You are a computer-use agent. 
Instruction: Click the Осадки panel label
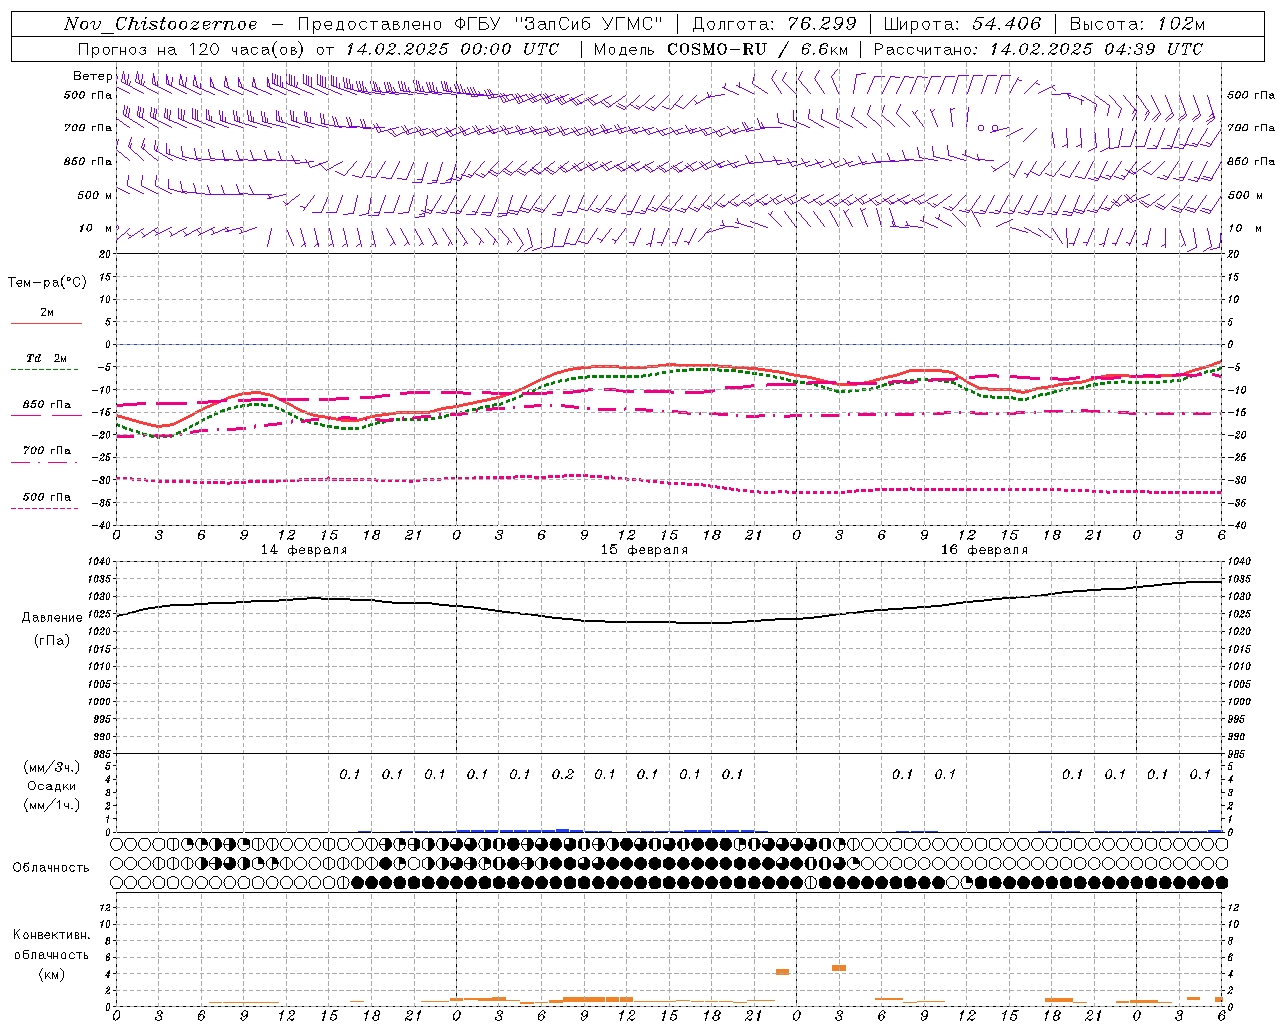(52, 786)
